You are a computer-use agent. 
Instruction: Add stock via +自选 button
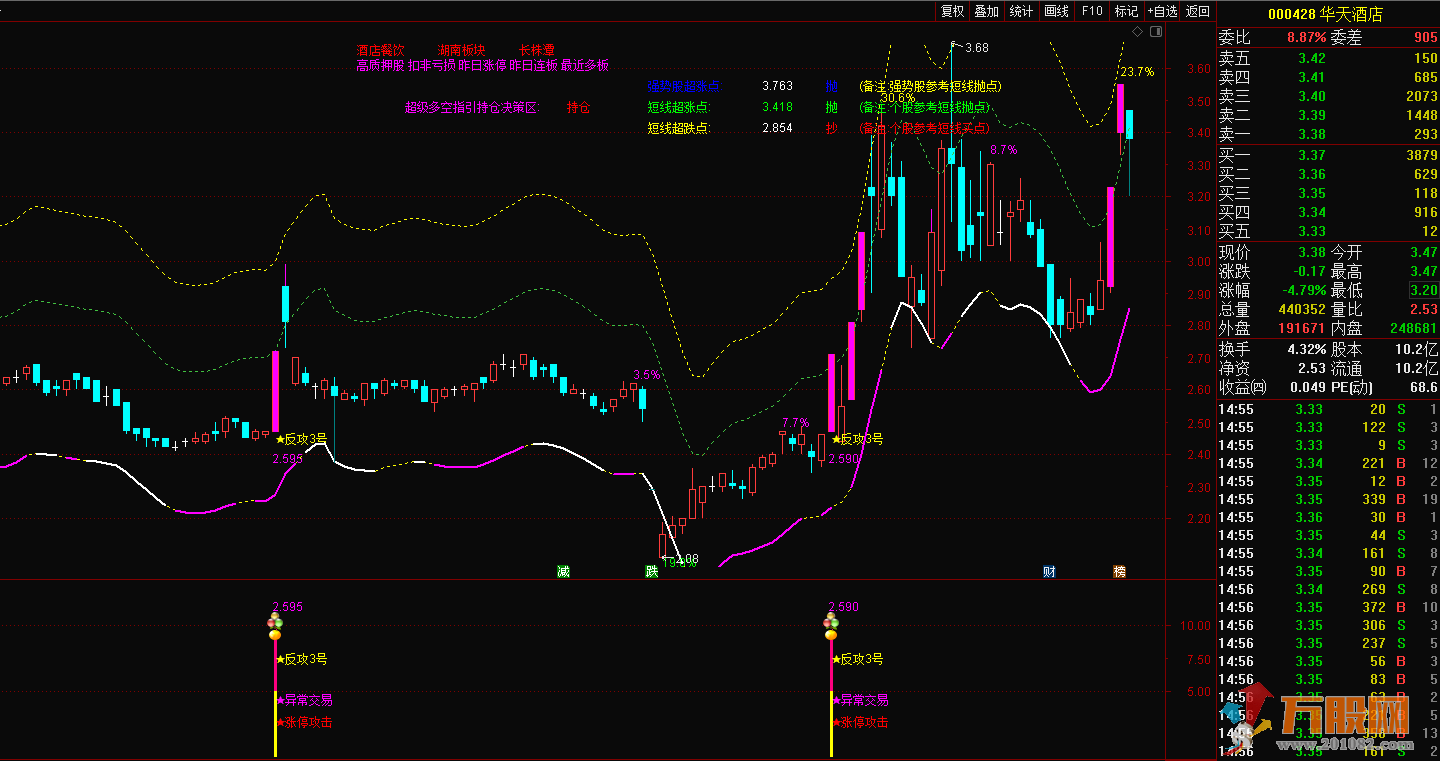(1162, 11)
